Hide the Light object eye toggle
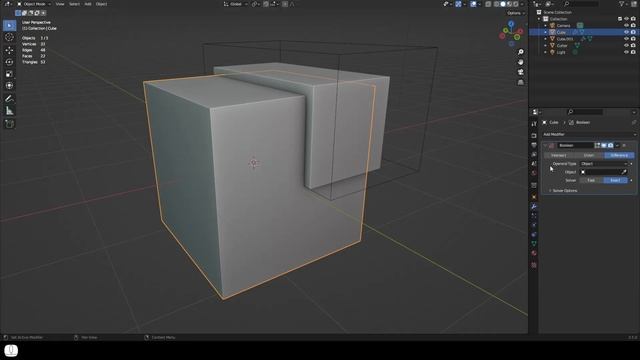 tap(626, 52)
